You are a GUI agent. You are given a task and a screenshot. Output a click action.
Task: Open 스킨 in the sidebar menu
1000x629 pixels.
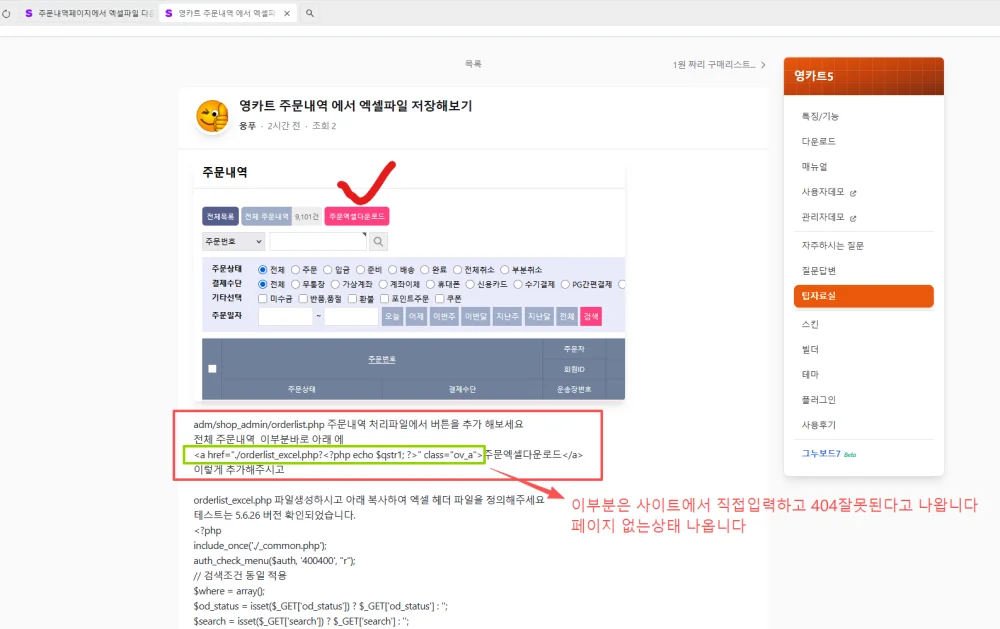pos(810,324)
